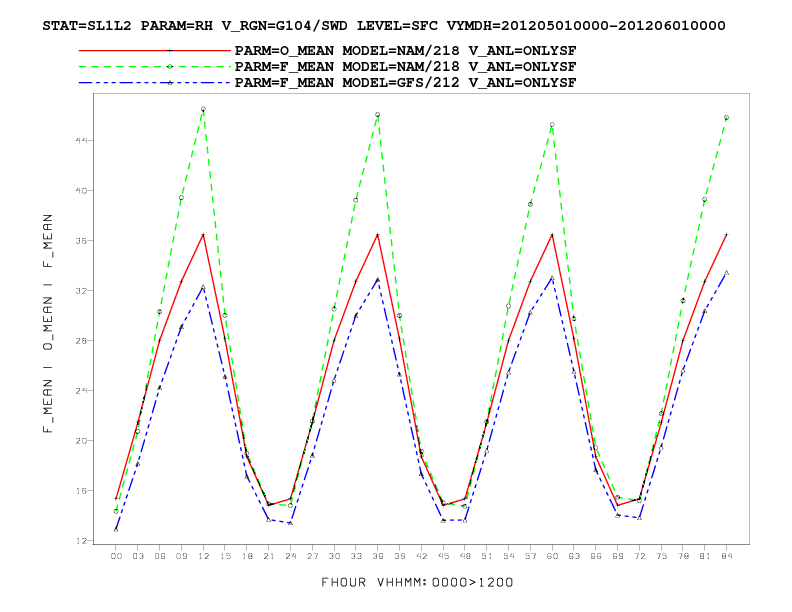The height and width of the screenshot is (612, 792).
Task: Select legend entry PARM=O_MEAN MODEL=NAM/218
Action: pyautogui.click(x=405, y=51)
